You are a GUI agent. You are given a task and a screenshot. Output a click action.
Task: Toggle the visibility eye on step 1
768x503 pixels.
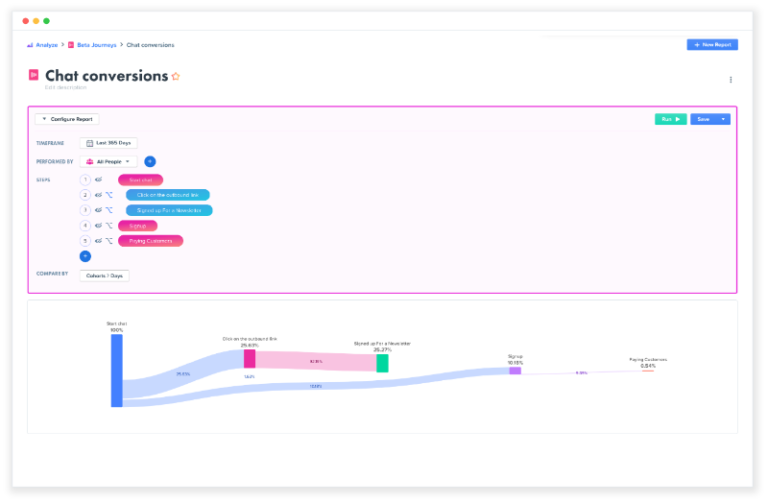pyautogui.click(x=98, y=180)
